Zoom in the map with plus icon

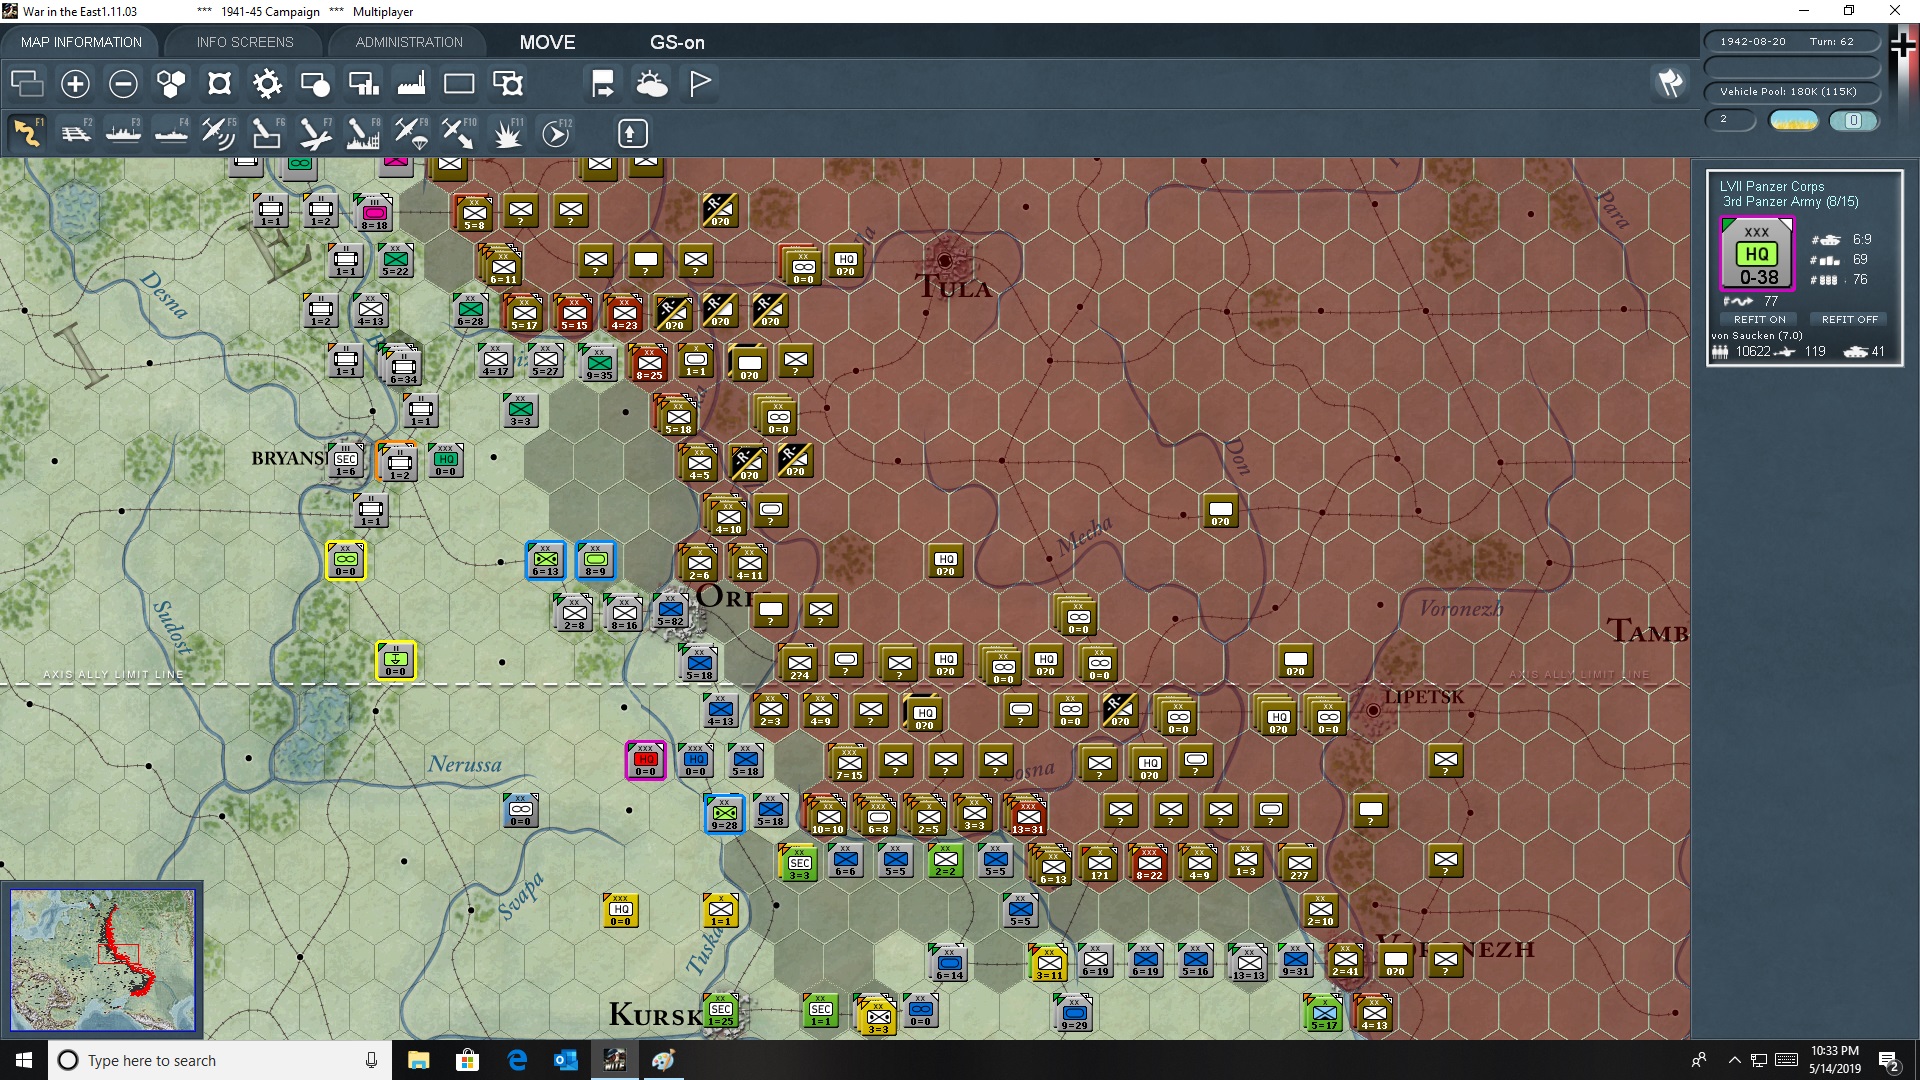coord(75,84)
